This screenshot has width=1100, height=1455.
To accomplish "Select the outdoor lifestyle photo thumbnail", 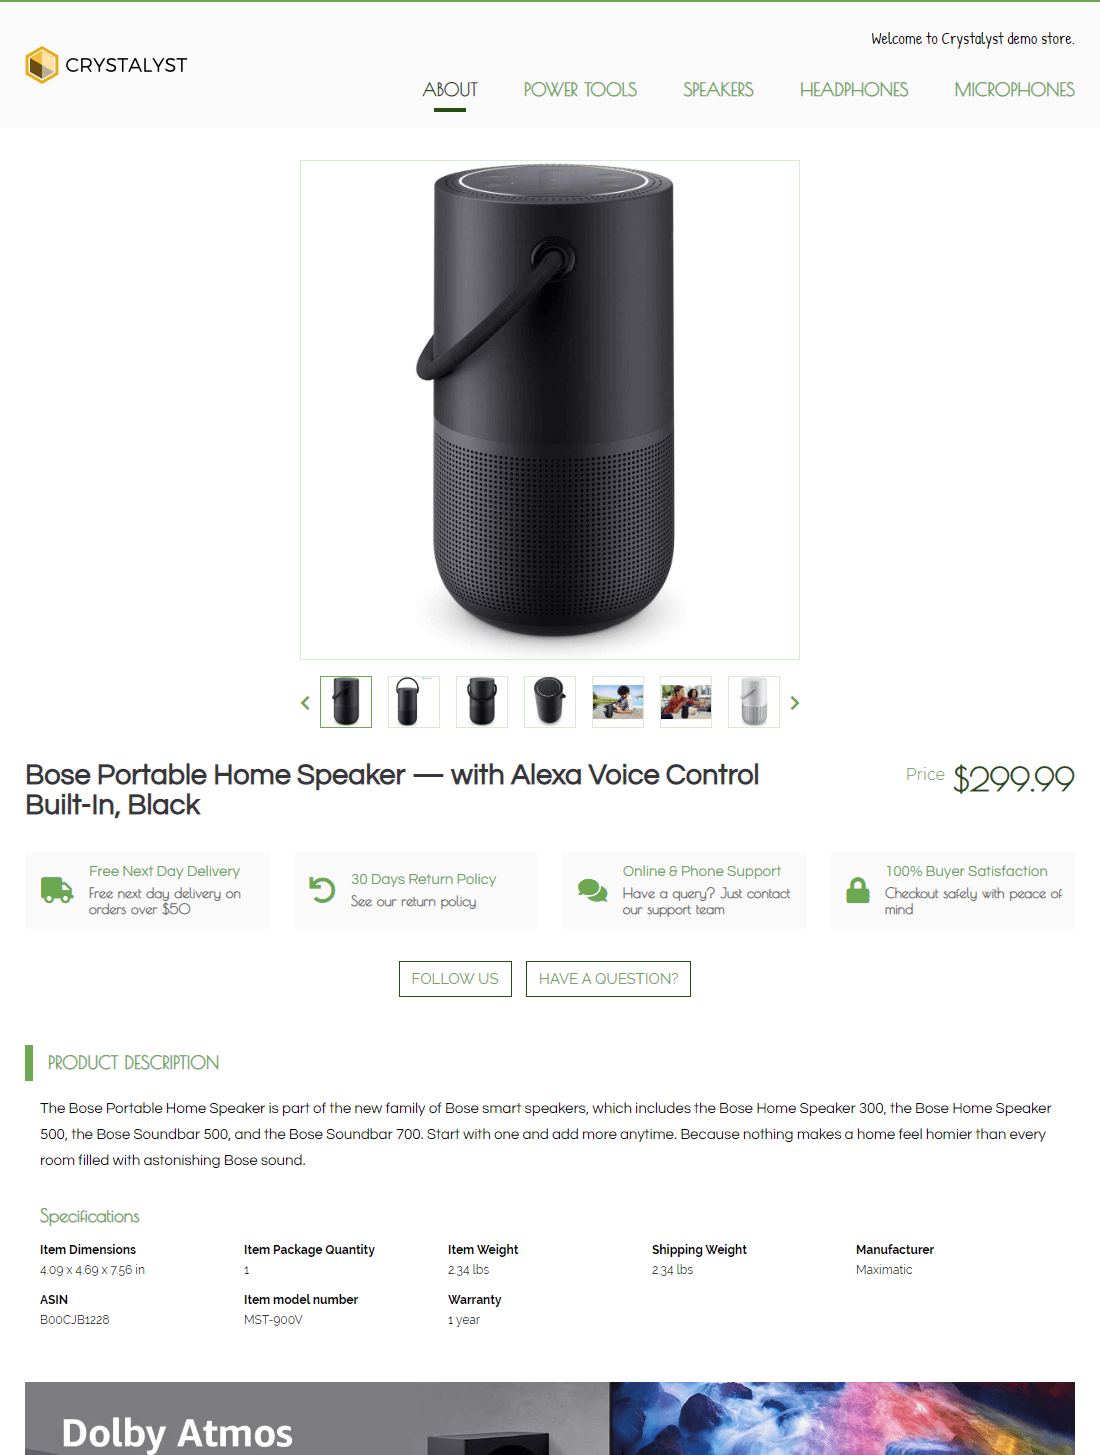I will click(618, 702).
